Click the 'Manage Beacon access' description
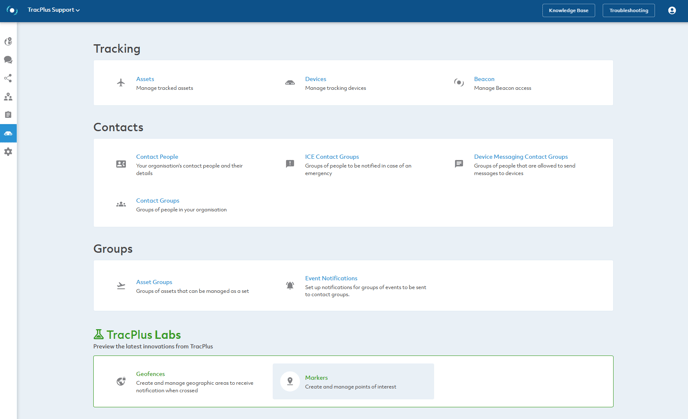This screenshot has width=688, height=419. 502,88
